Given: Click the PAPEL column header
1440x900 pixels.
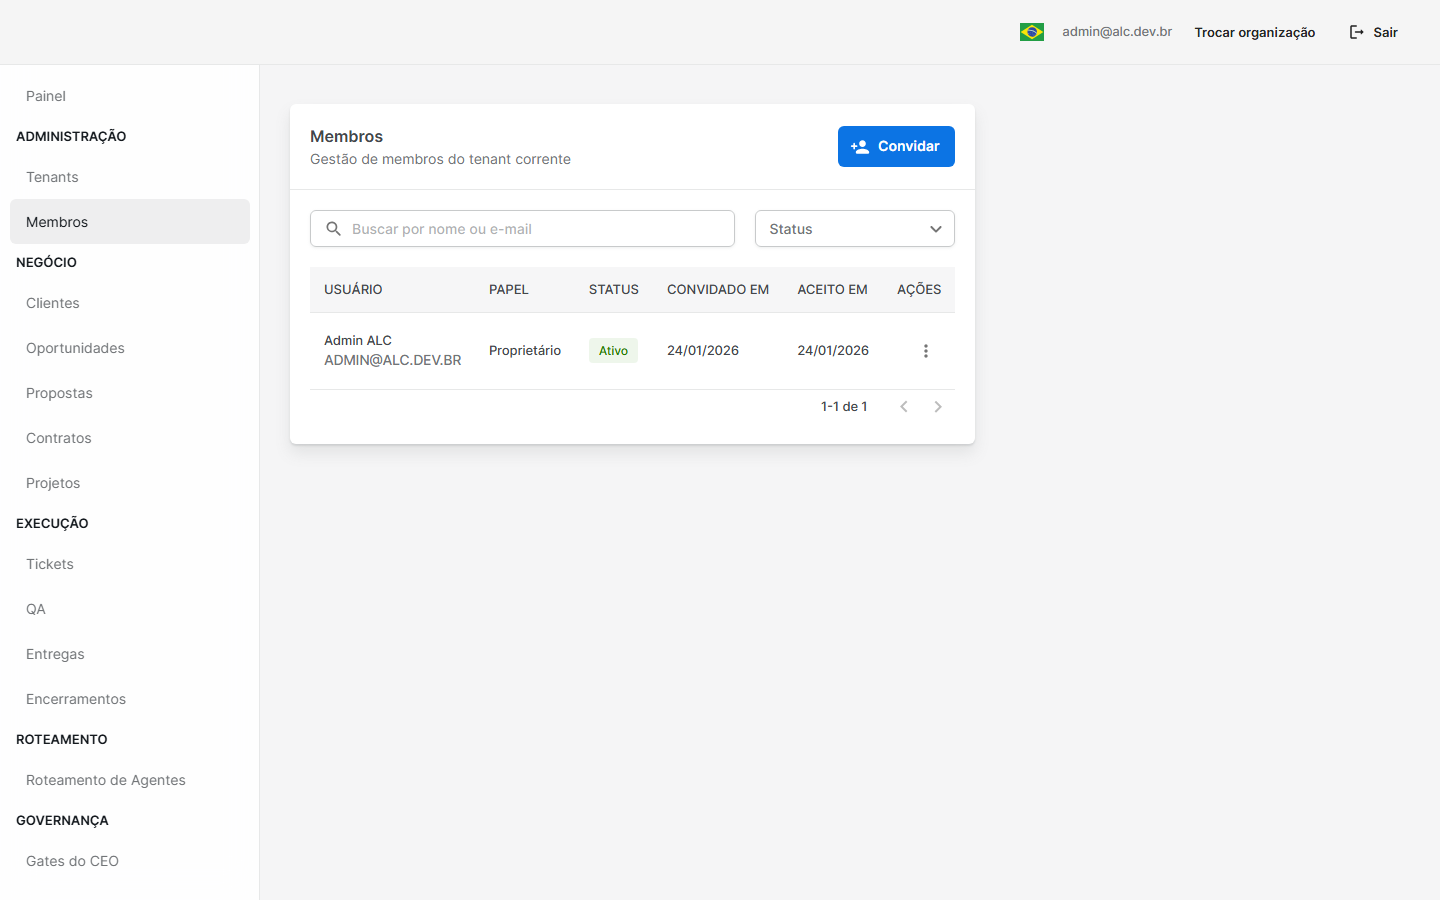Looking at the screenshot, I should click(x=509, y=290).
